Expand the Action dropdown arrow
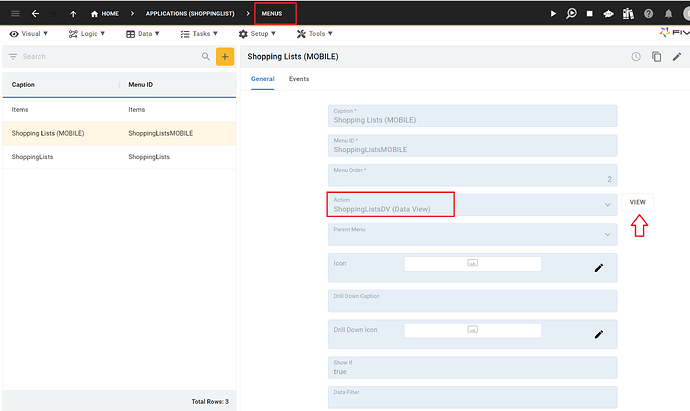This screenshot has width=690, height=411. [607, 205]
